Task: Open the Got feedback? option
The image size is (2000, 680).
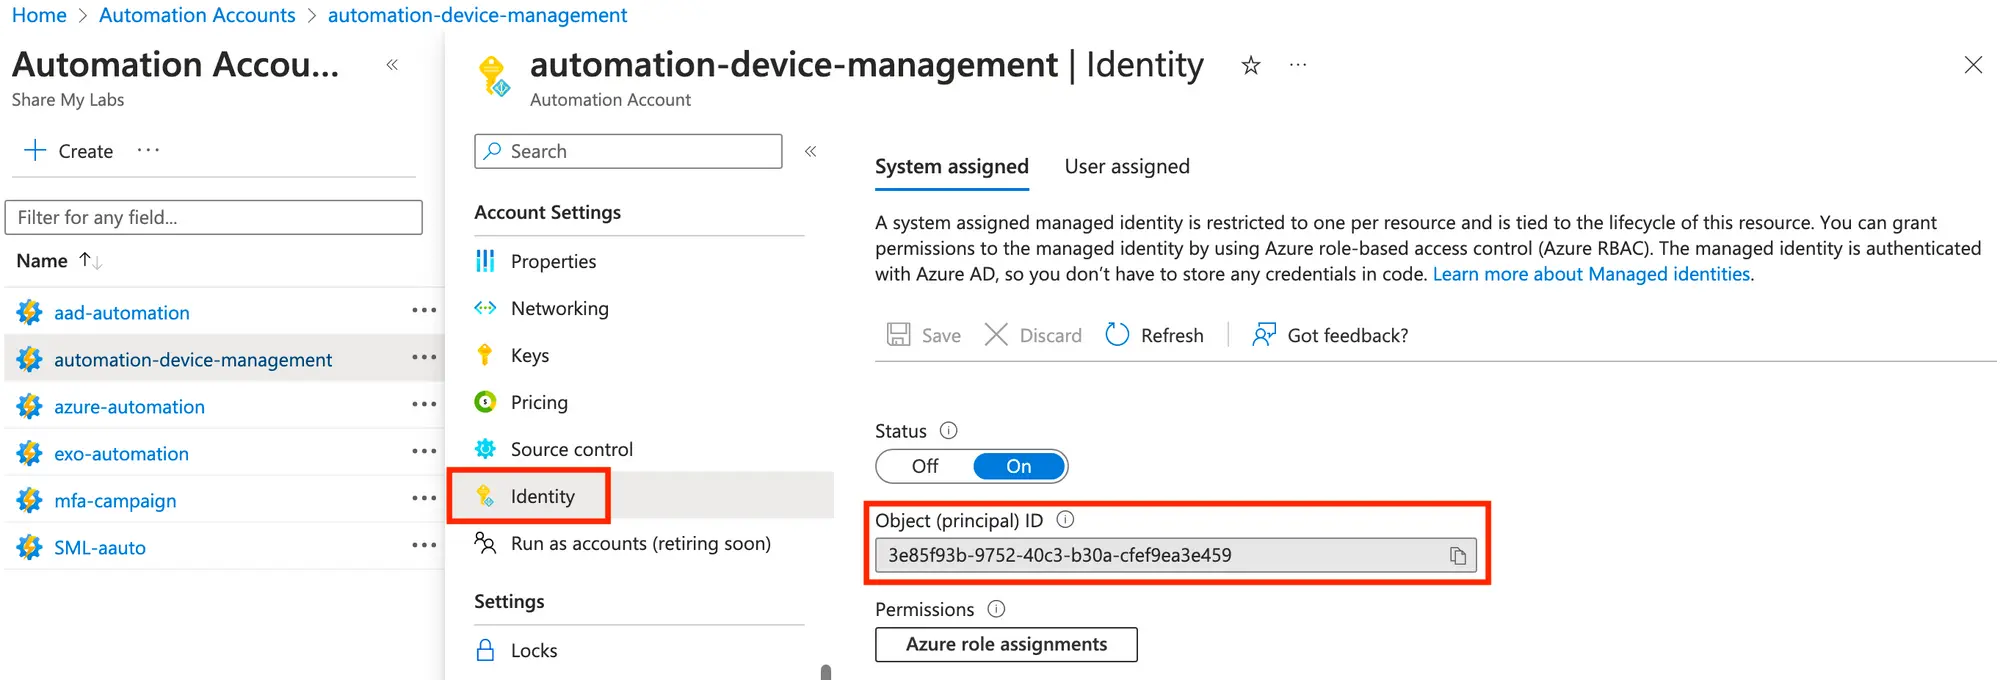Action: click(1330, 335)
